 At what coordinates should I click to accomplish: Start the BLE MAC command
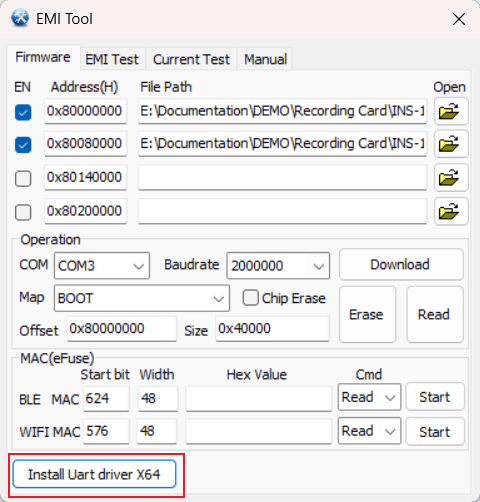[435, 397]
